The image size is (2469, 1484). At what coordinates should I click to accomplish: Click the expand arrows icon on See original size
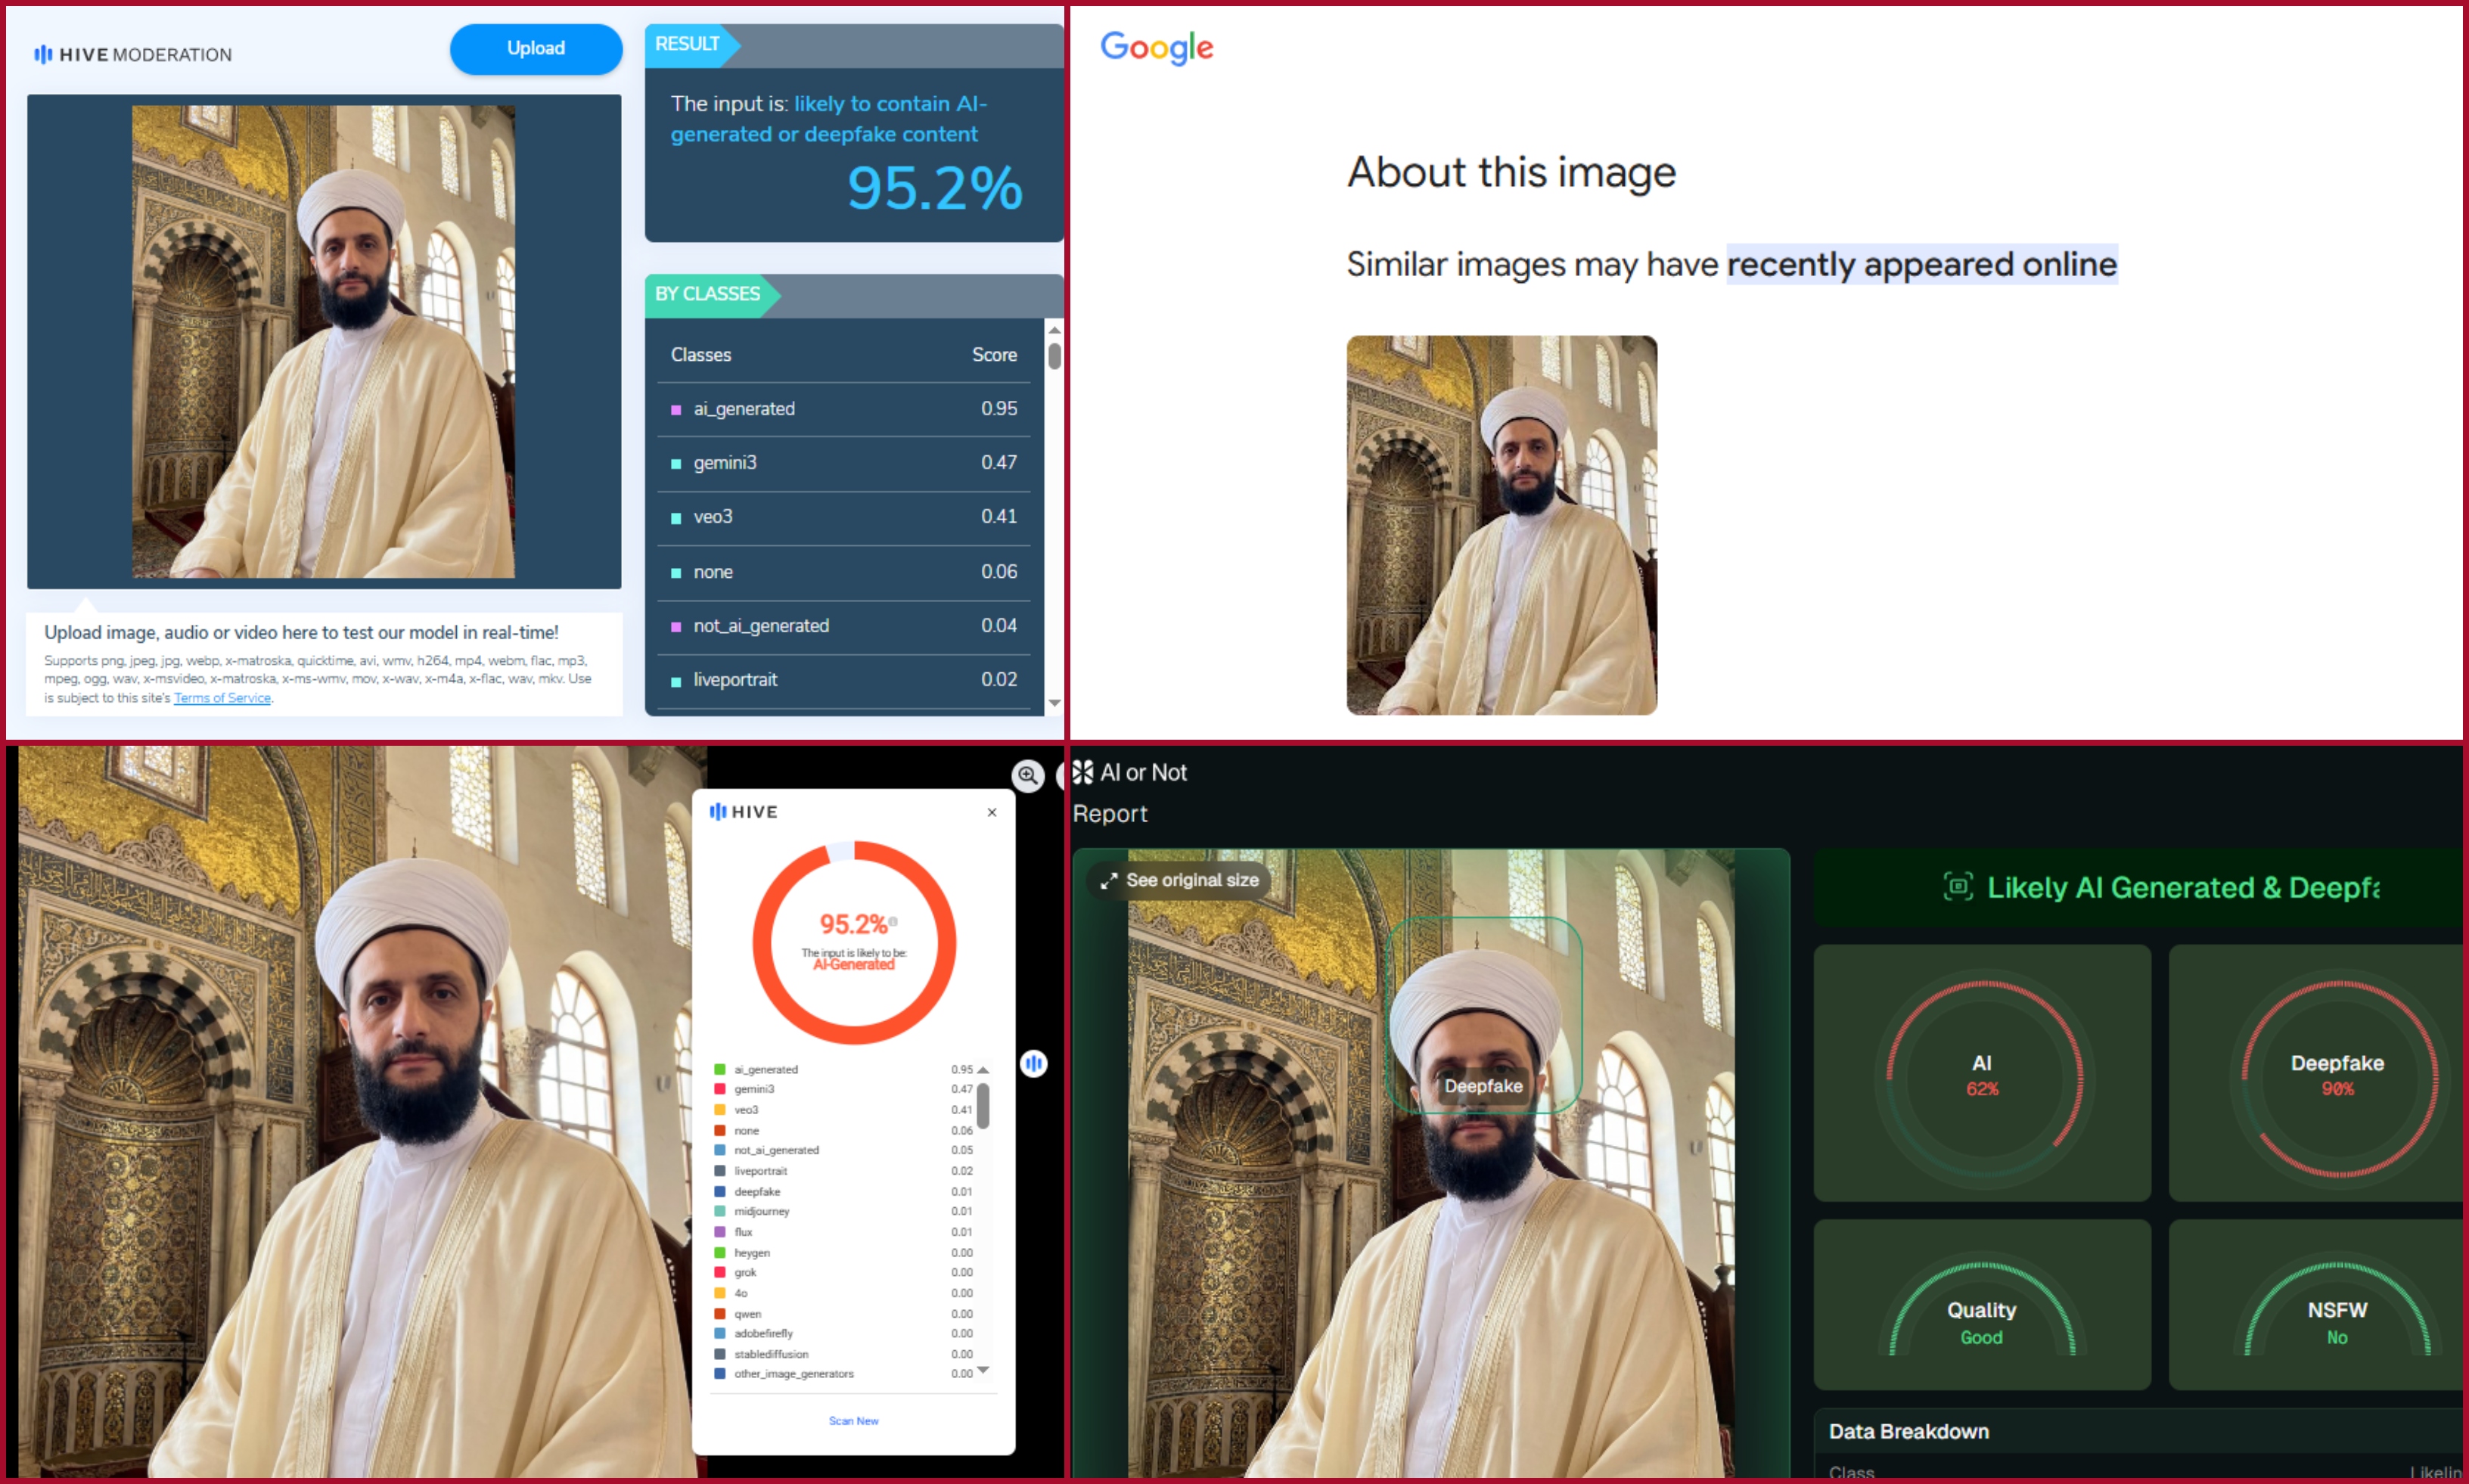click(1108, 881)
